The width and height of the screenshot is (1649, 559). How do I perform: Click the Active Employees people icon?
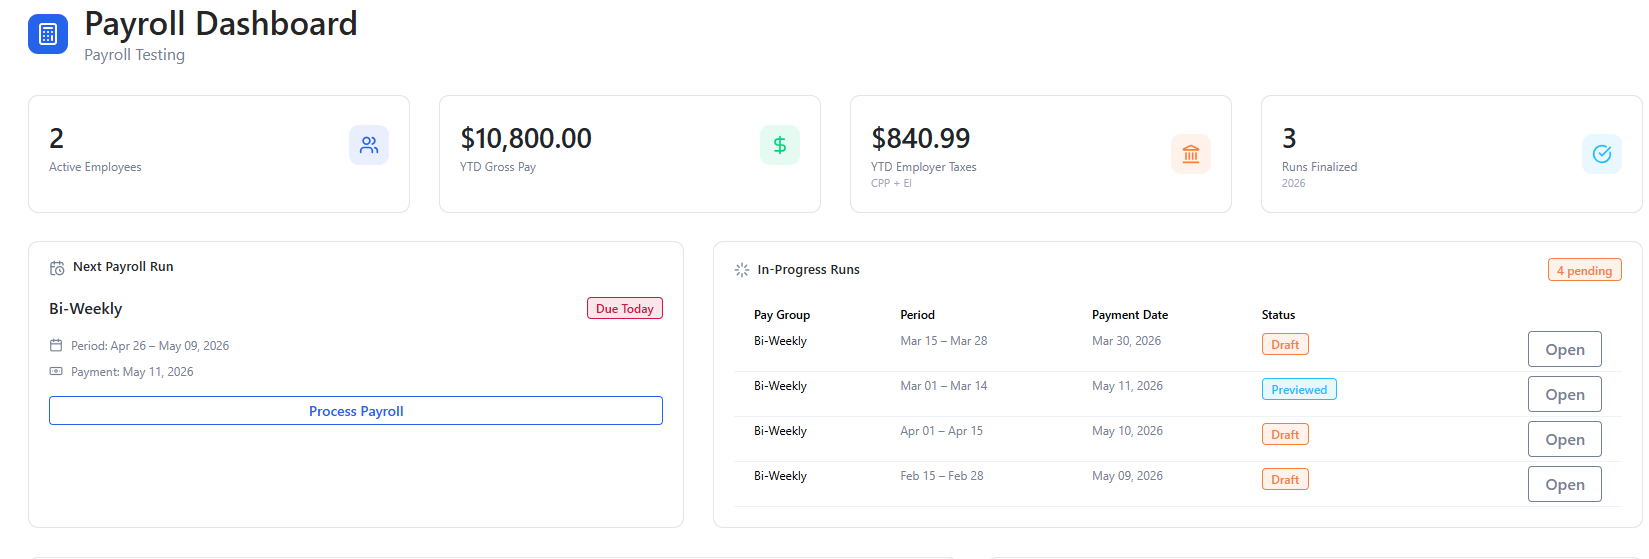click(369, 145)
